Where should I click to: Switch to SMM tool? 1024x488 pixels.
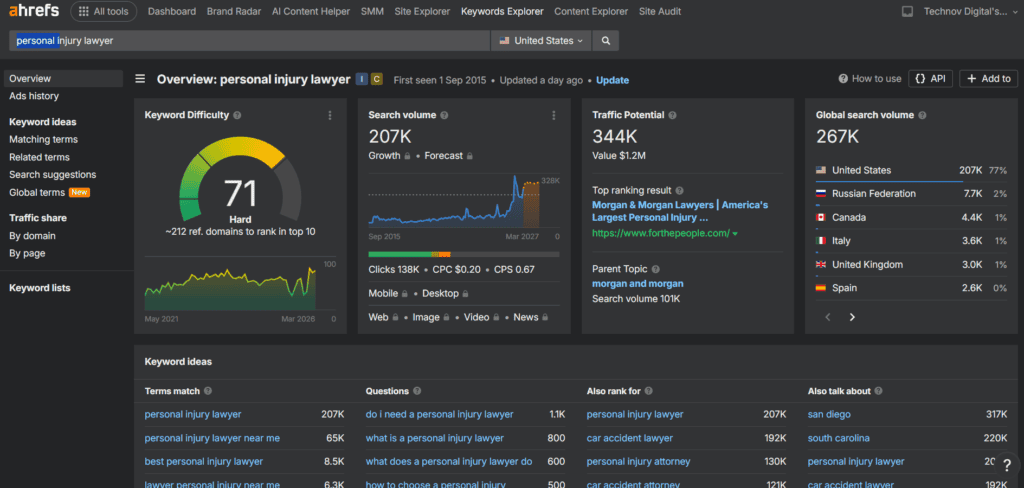click(x=372, y=11)
